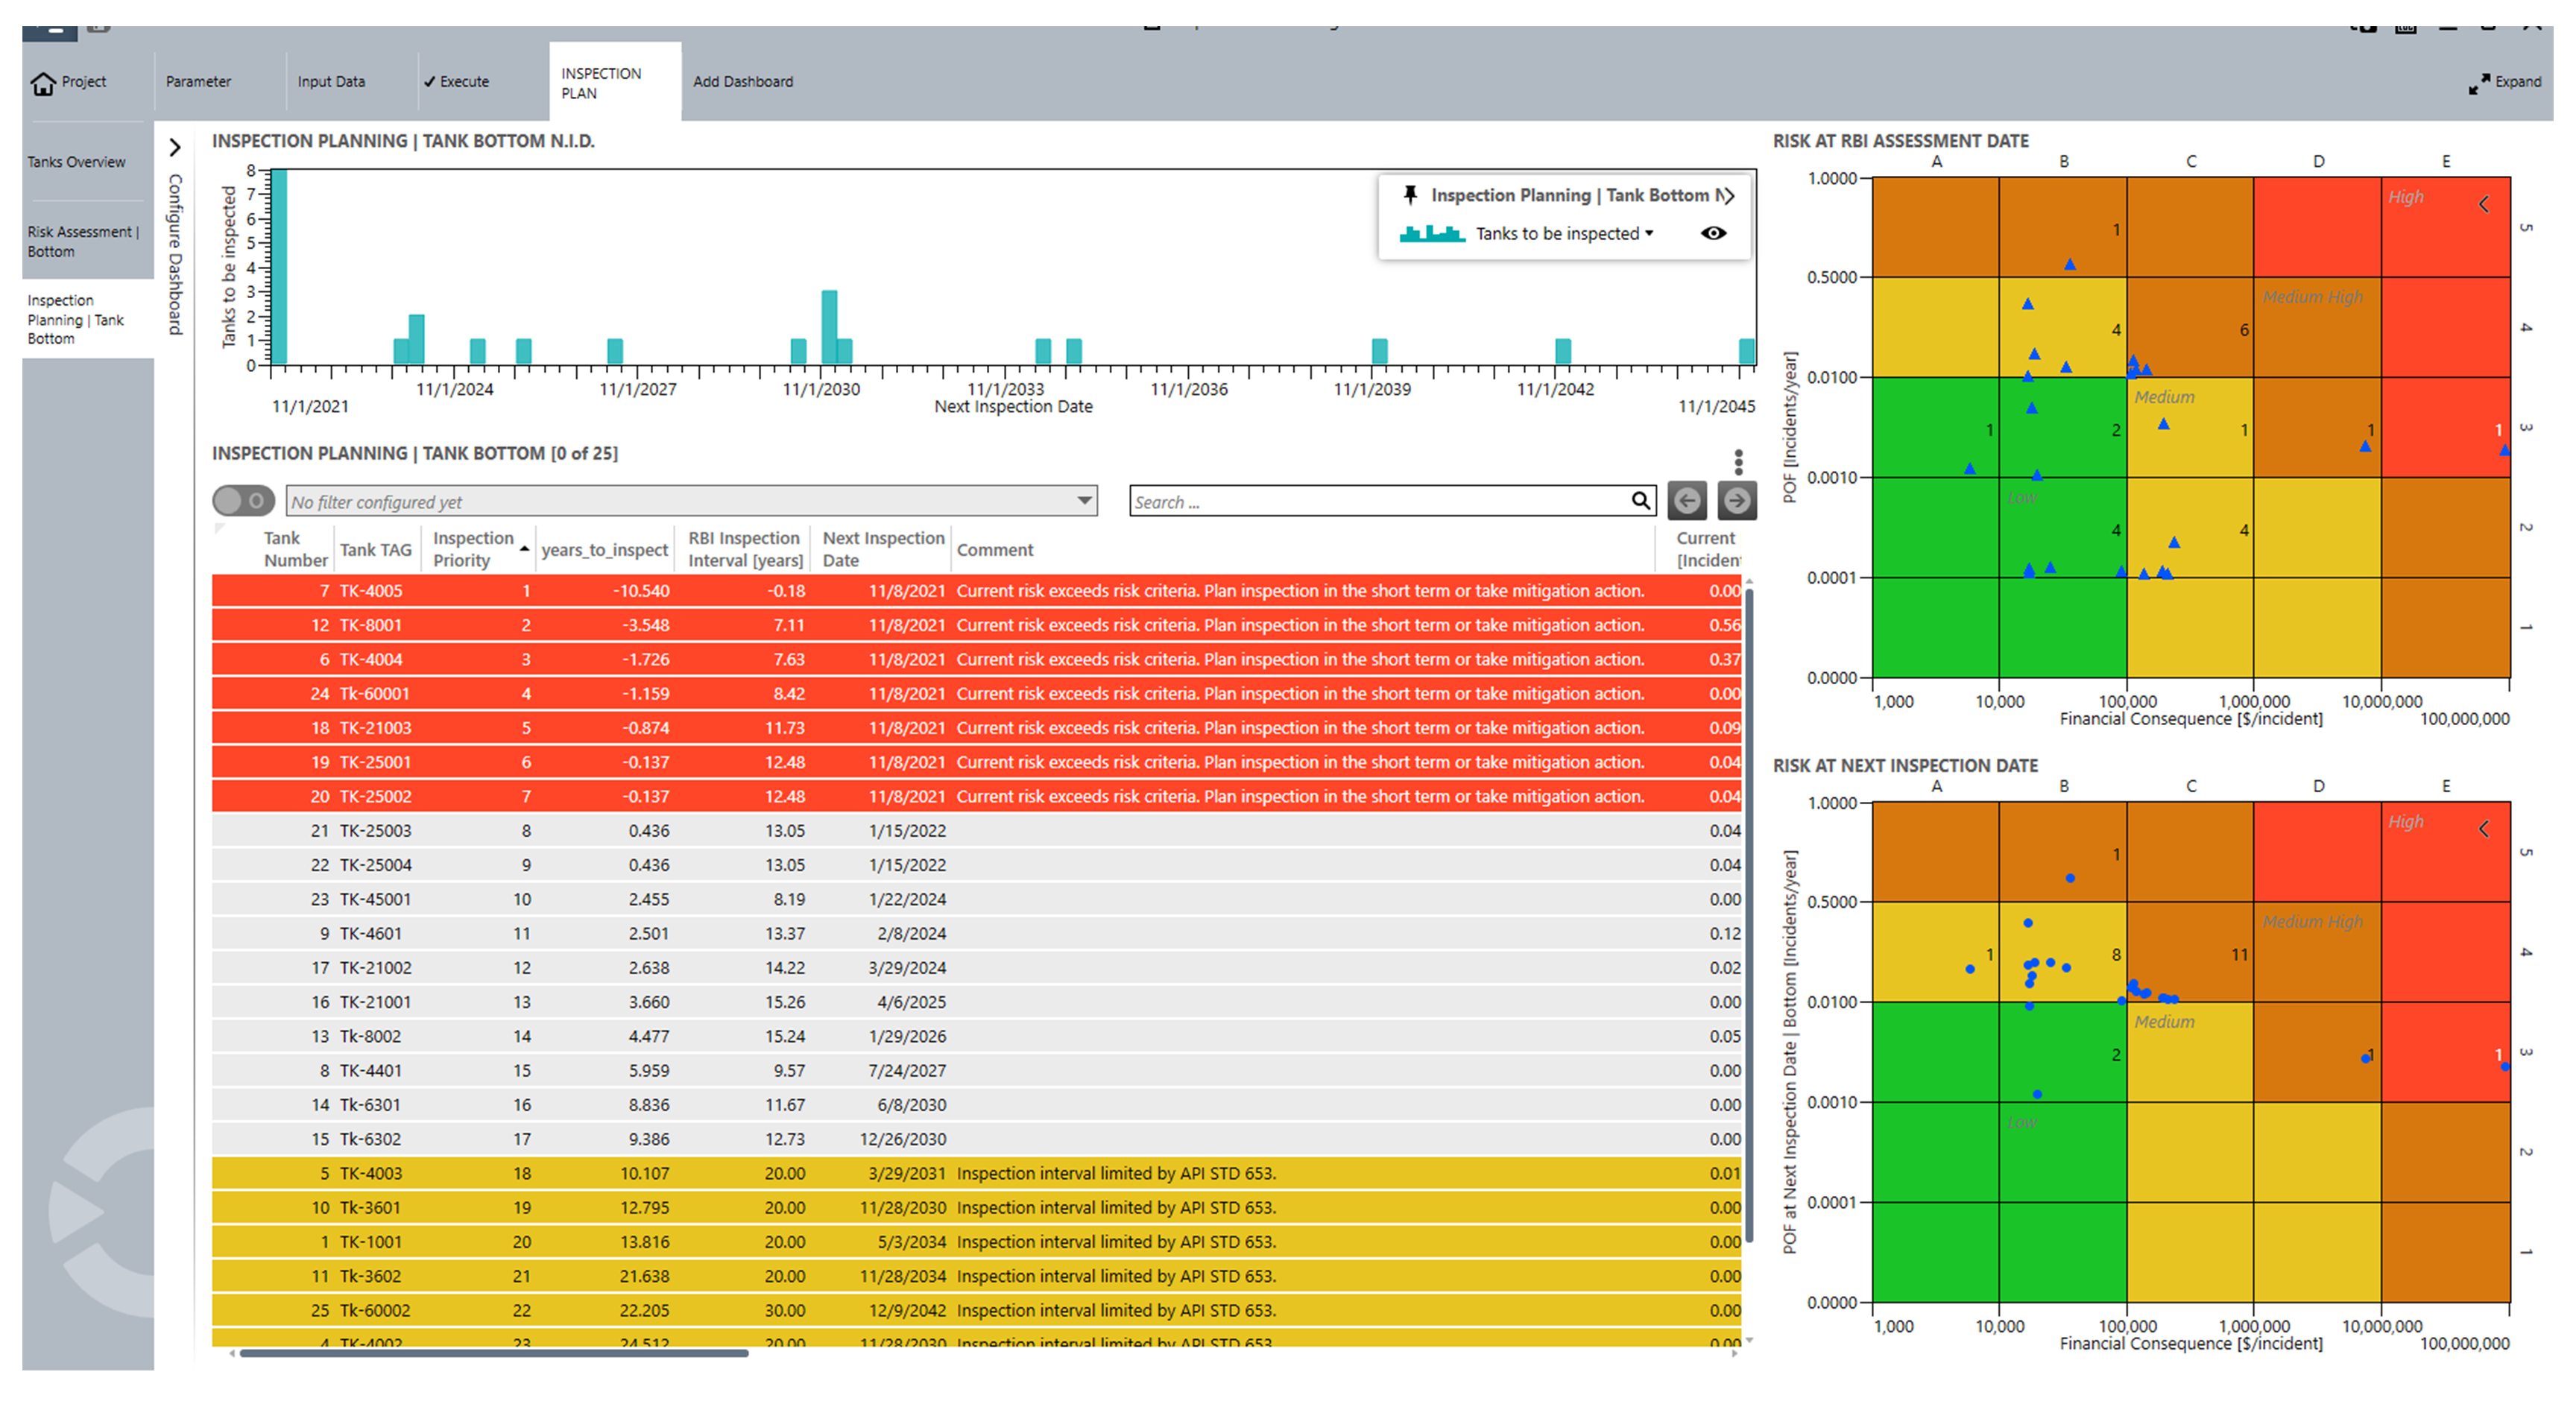The height and width of the screenshot is (1404, 2576).
Task: Click the Add Dashboard tab
Action: 743,80
